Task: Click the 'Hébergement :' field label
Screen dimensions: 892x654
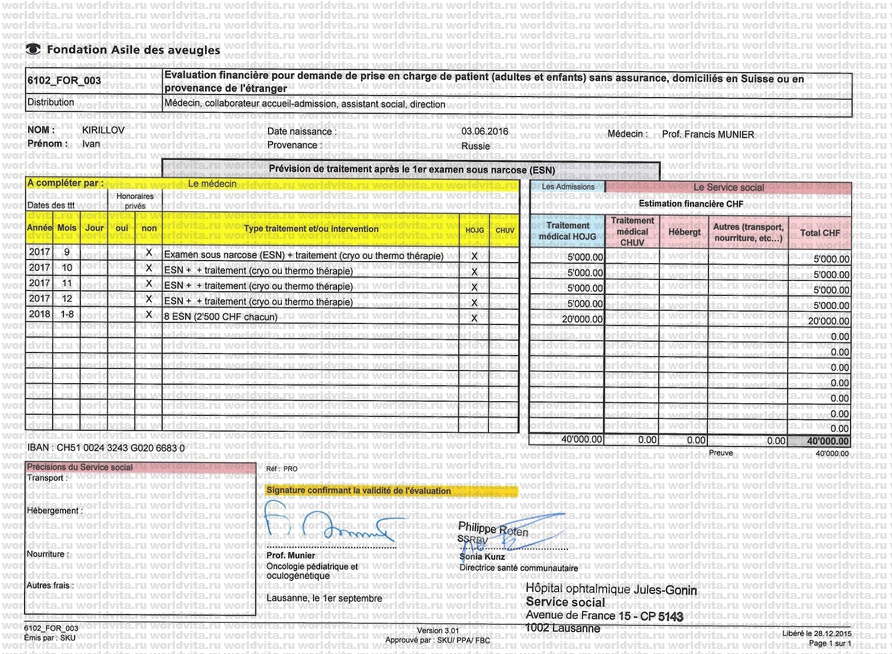Action: [55, 511]
